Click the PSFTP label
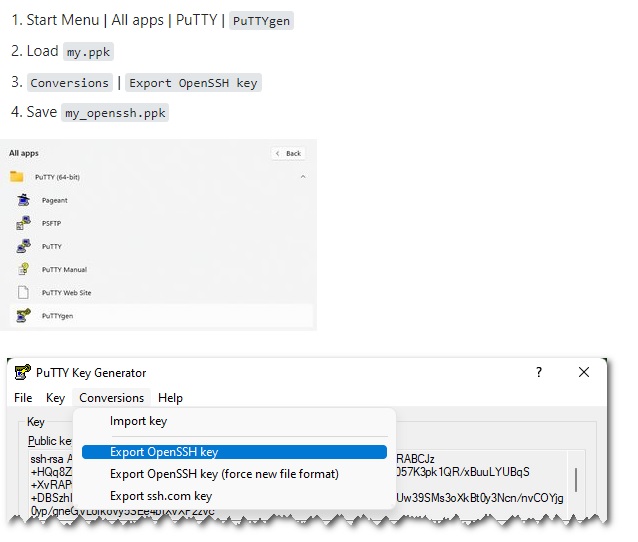Screen dimensions: 638x542 click(x=51, y=223)
